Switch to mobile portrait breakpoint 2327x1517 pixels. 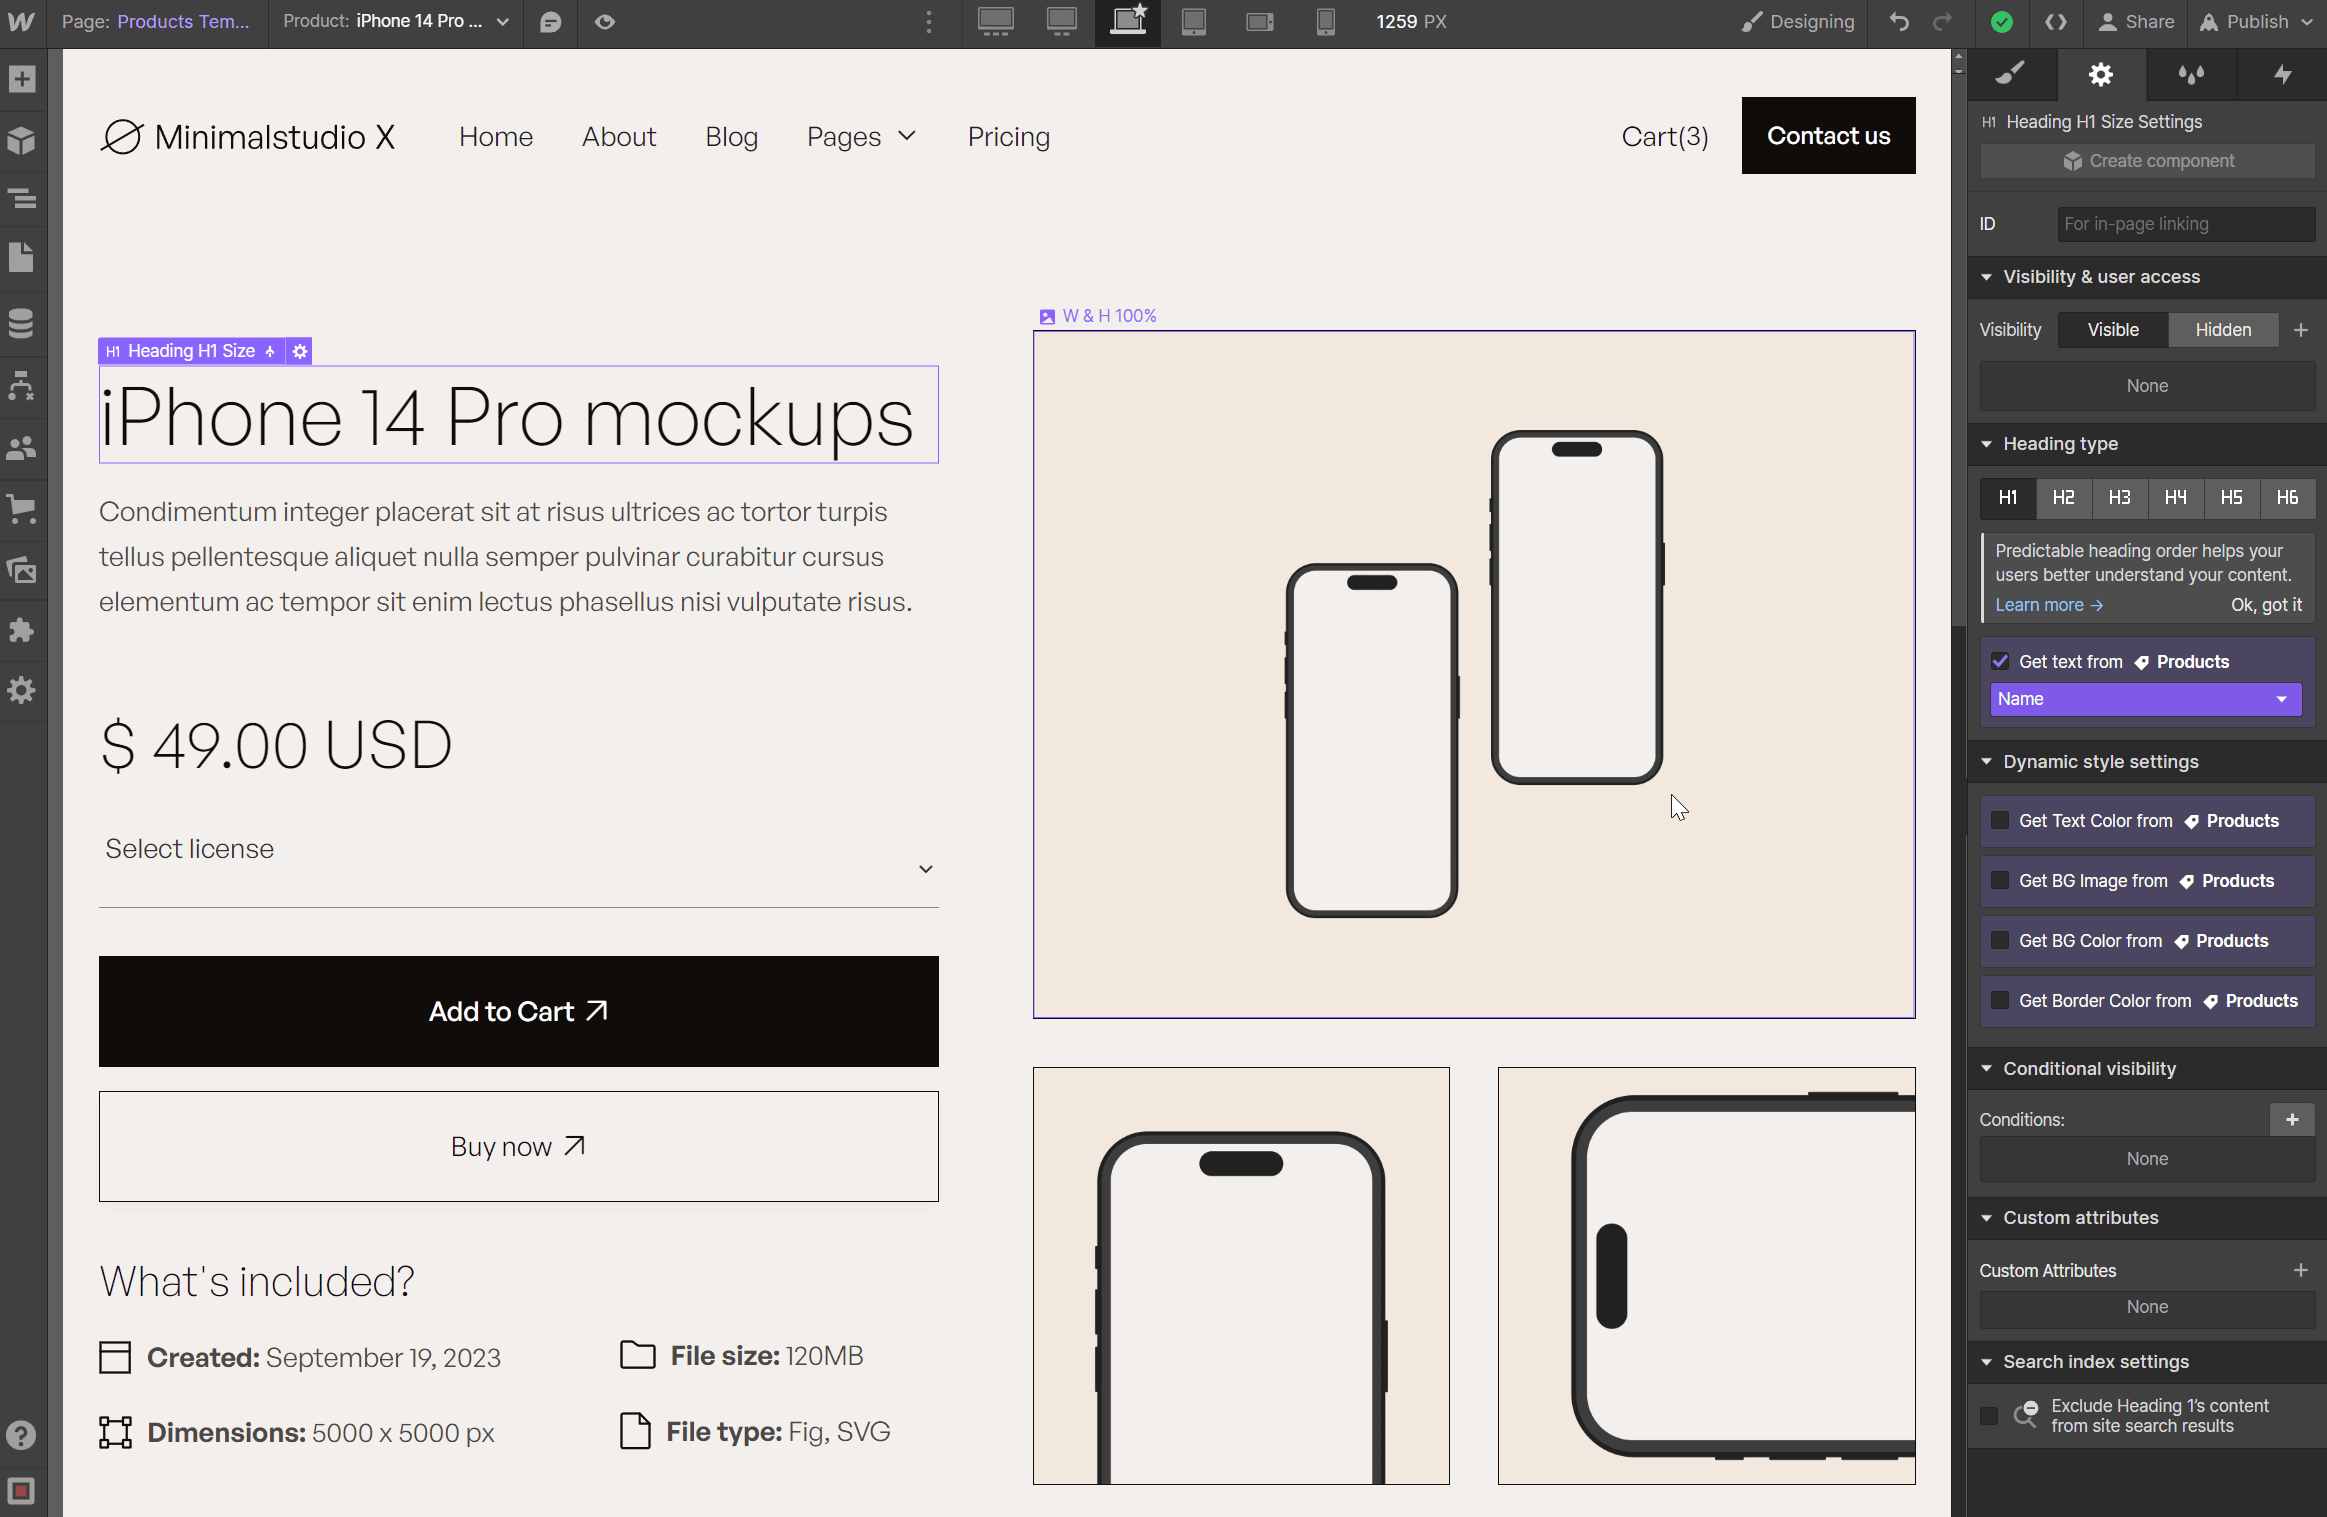pyautogui.click(x=1326, y=21)
